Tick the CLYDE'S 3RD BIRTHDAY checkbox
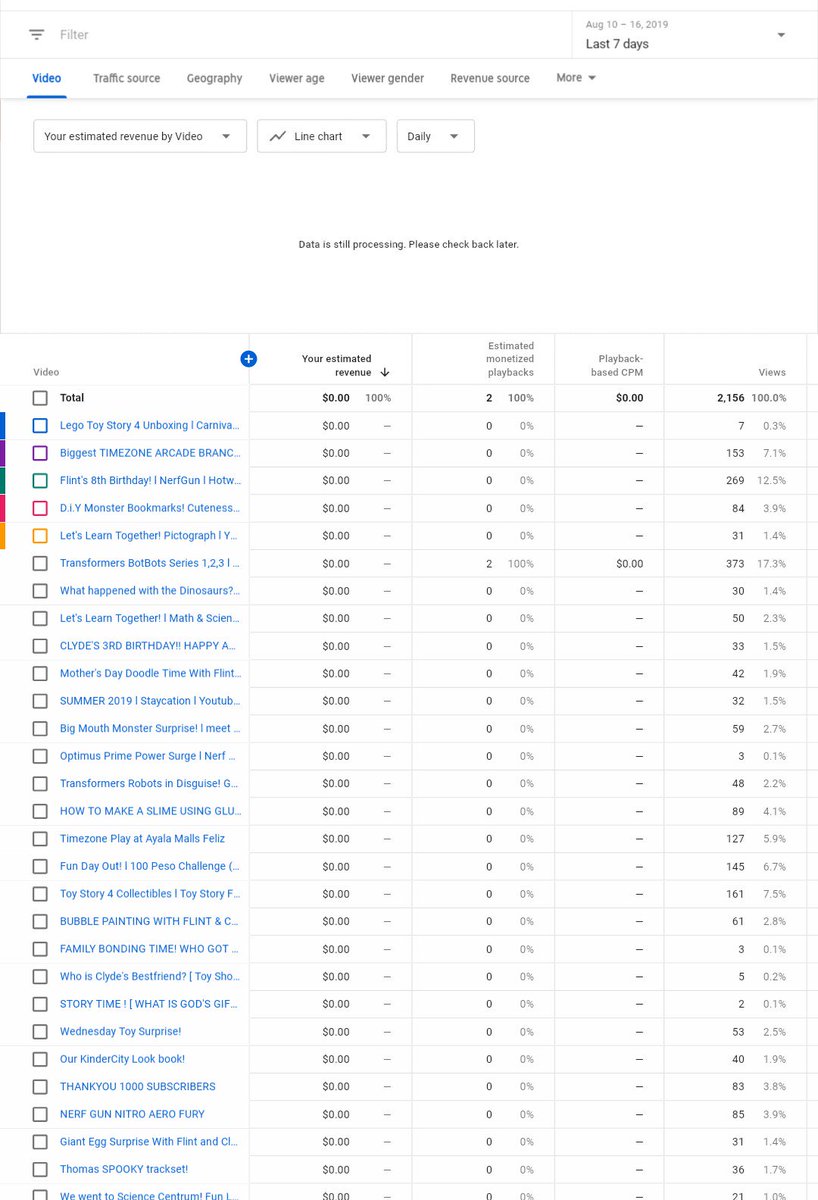The width and height of the screenshot is (818, 1200). (x=40, y=646)
